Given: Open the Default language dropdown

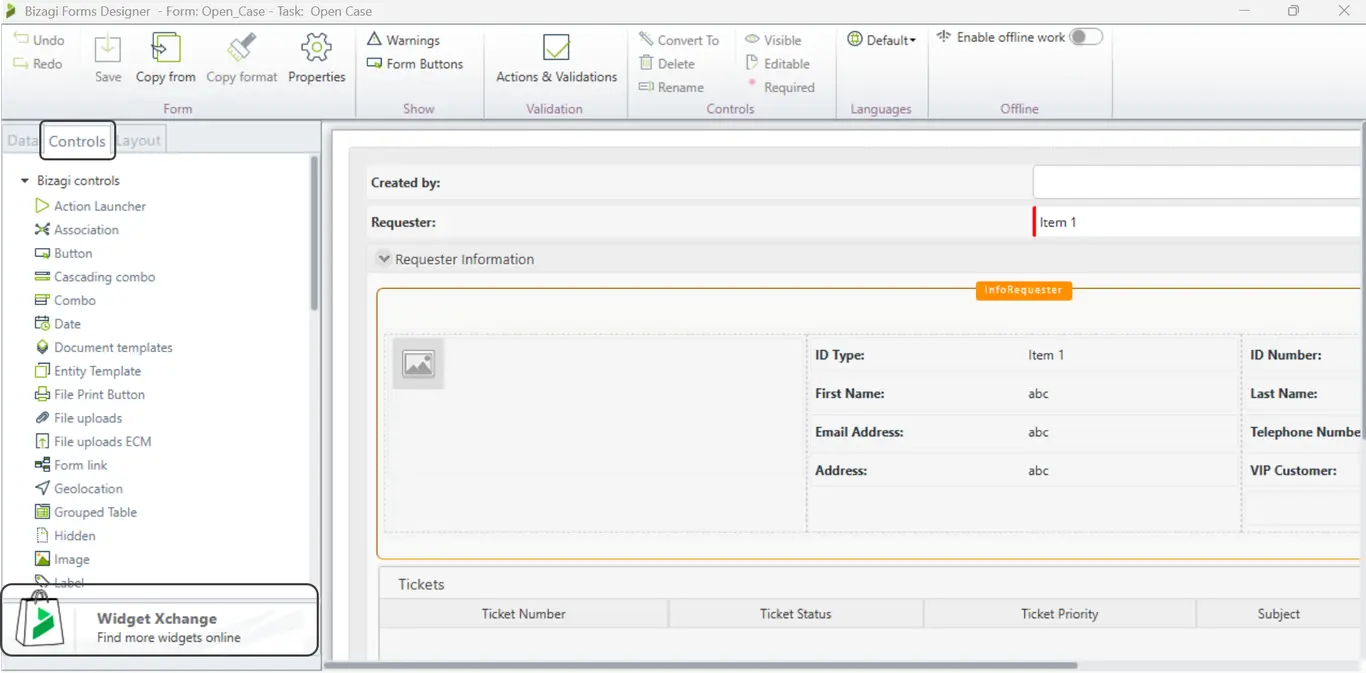Looking at the screenshot, I should pos(882,40).
